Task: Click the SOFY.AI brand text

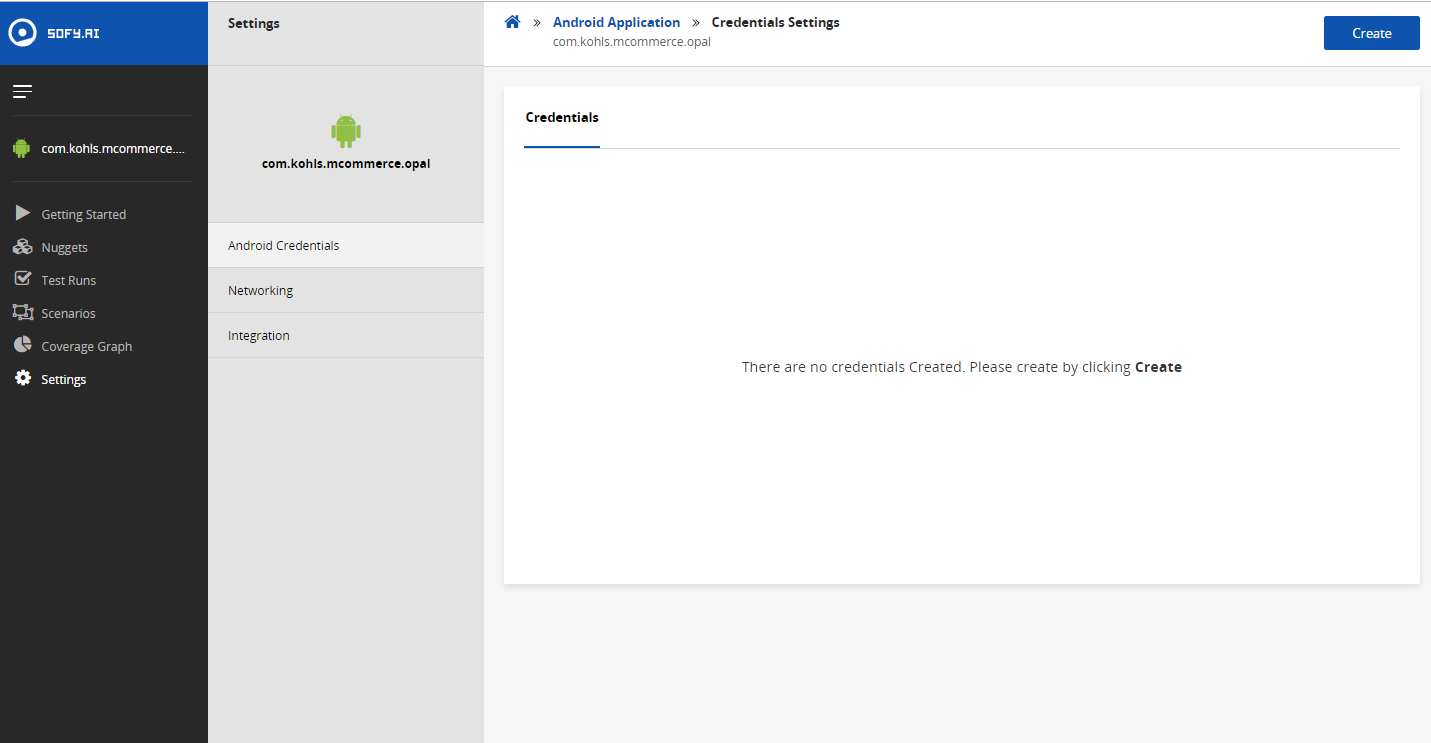Action: coord(73,33)
